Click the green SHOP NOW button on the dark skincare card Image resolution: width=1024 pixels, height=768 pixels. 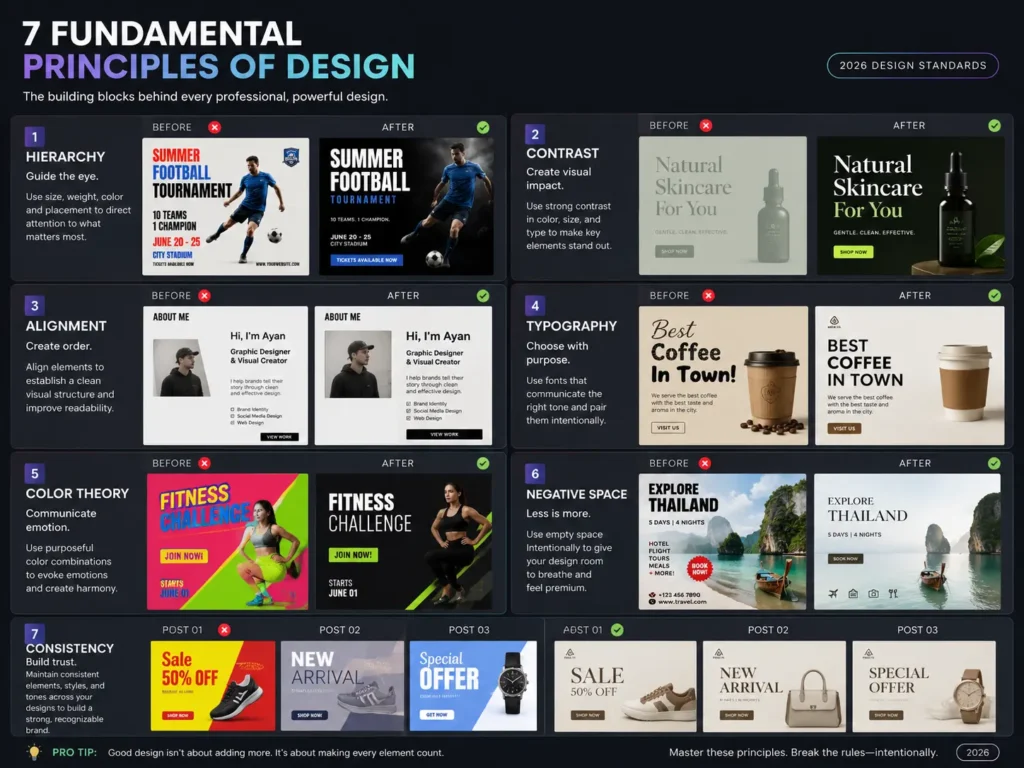coord(853,251)
